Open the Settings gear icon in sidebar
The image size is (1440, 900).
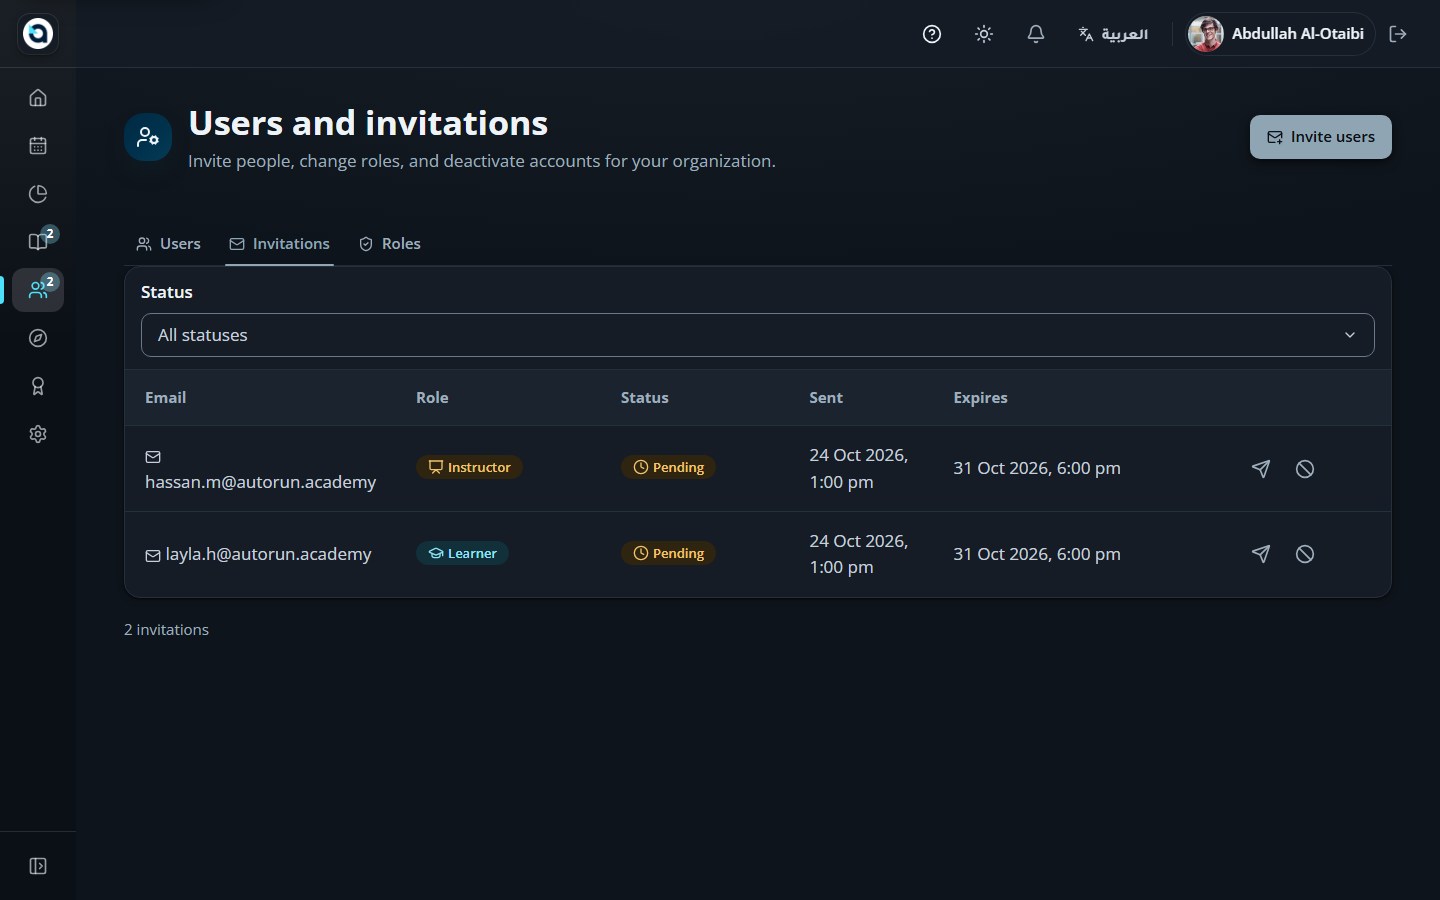38,434
